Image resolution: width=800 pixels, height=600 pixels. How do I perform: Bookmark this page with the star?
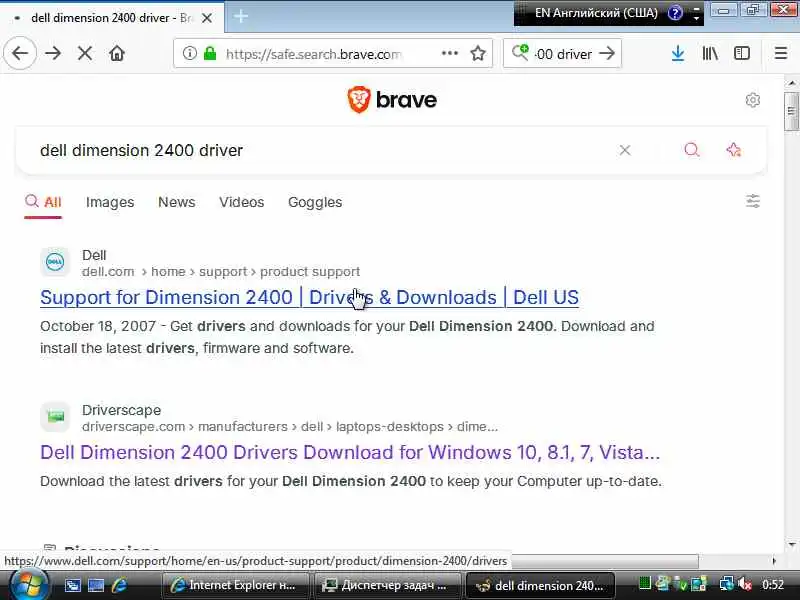coord(478,53)
